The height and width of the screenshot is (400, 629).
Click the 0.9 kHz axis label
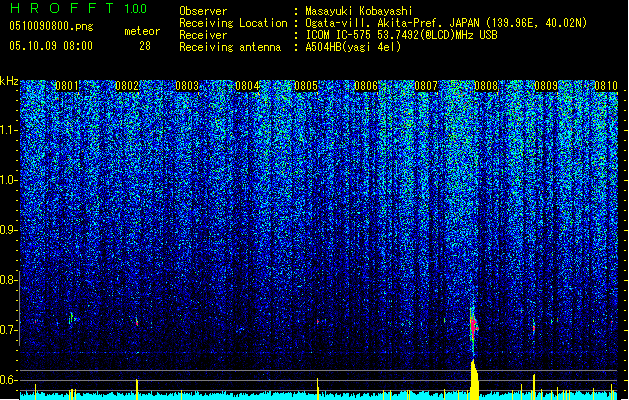click(x=9, y=230)
